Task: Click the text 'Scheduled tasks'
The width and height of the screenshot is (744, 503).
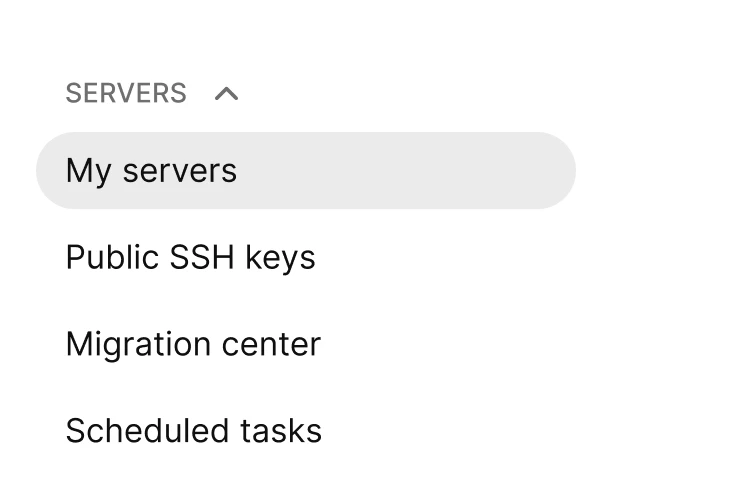Action: (x=193, y=431)
